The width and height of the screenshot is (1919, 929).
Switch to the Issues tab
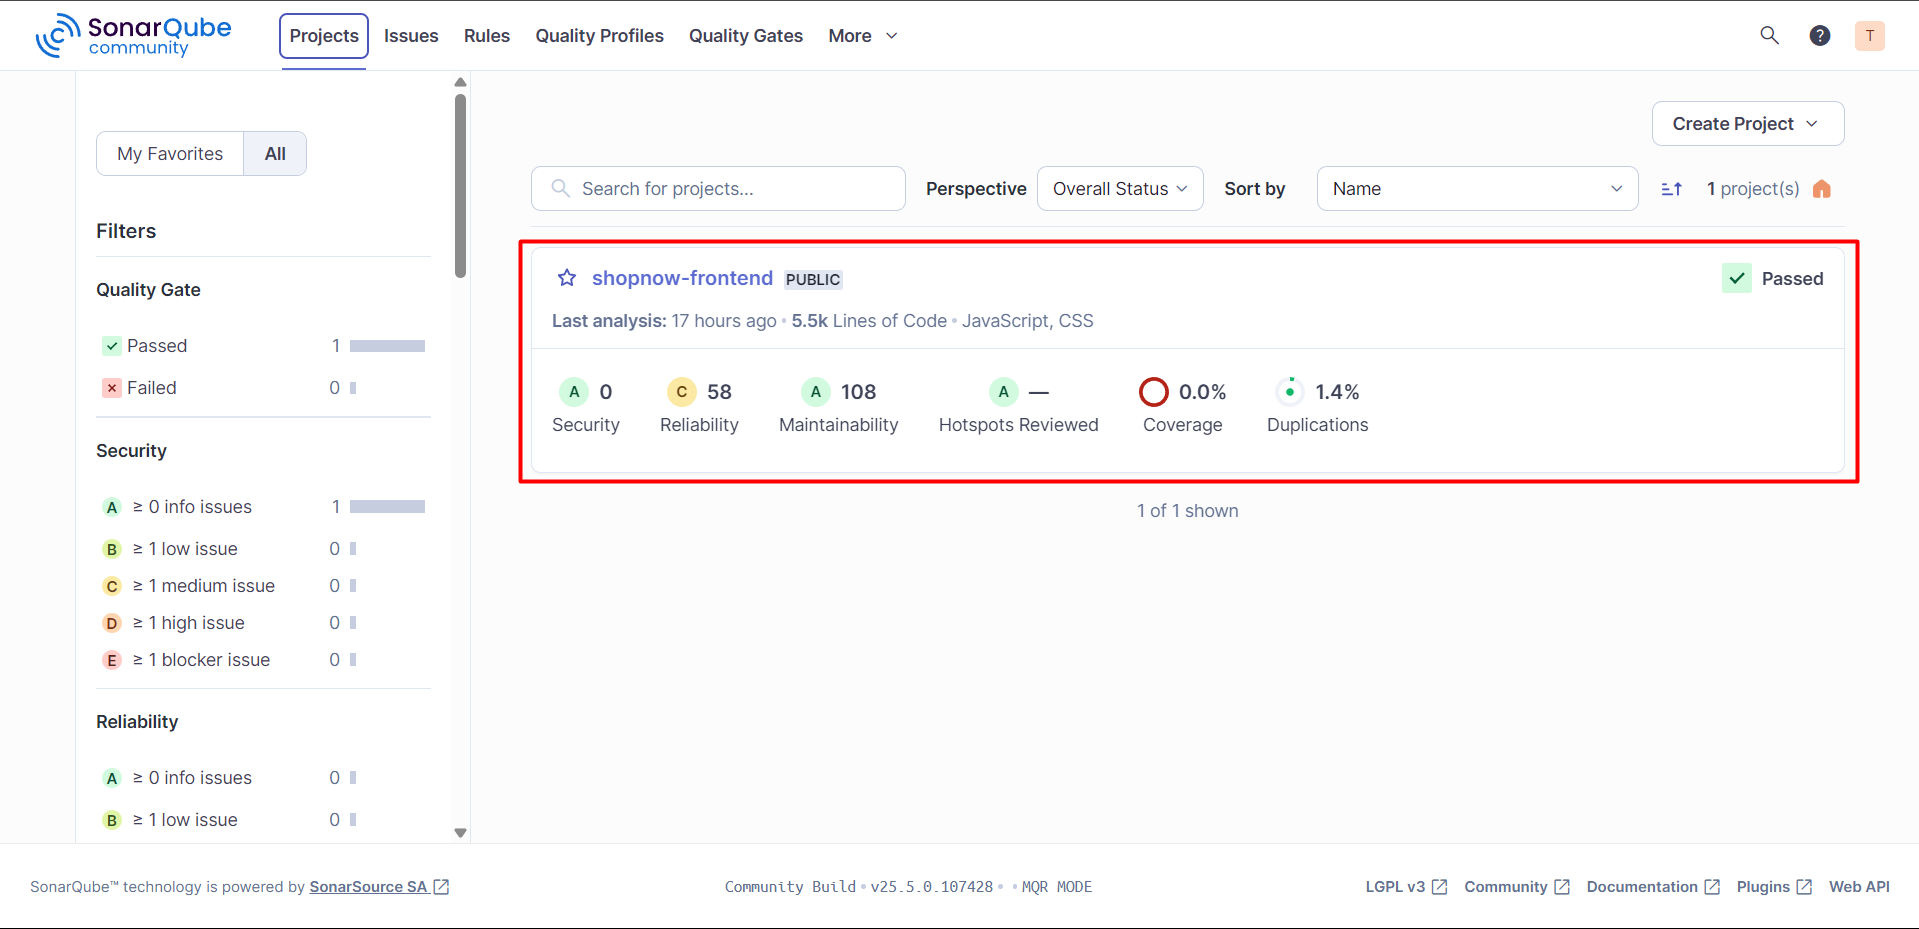pos(411,36)
